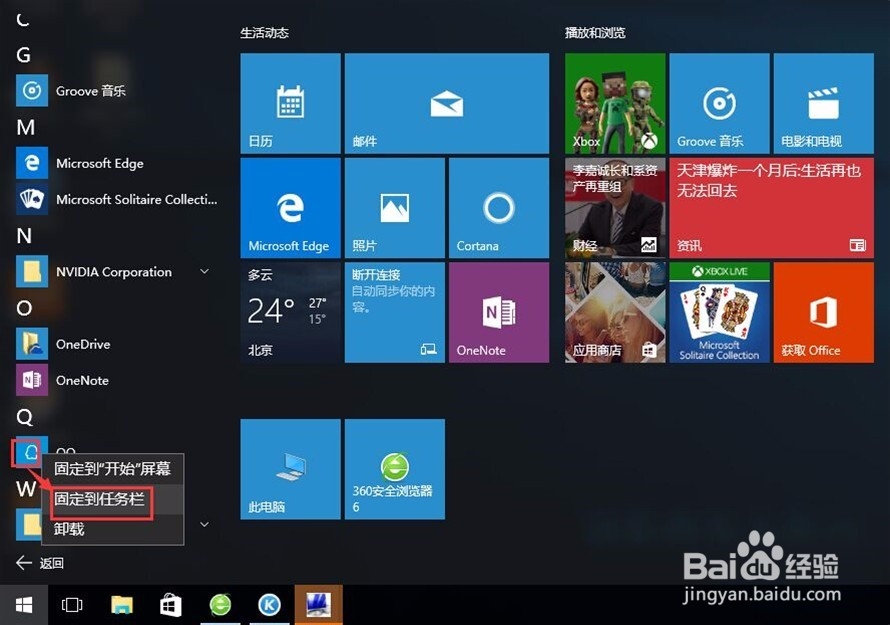
Task: Open the 资讯 news tile
Action: (x=771, y=208)
